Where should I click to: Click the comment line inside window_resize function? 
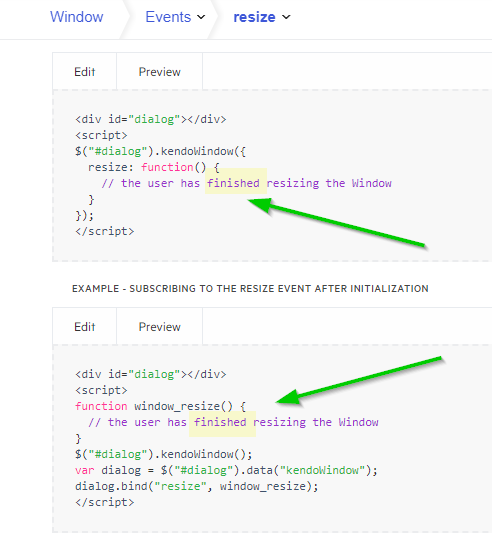[x=233, y=422]
